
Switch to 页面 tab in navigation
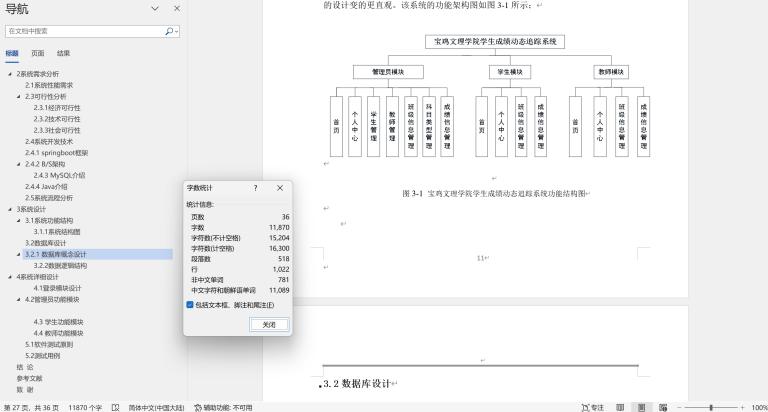[38, 53]
